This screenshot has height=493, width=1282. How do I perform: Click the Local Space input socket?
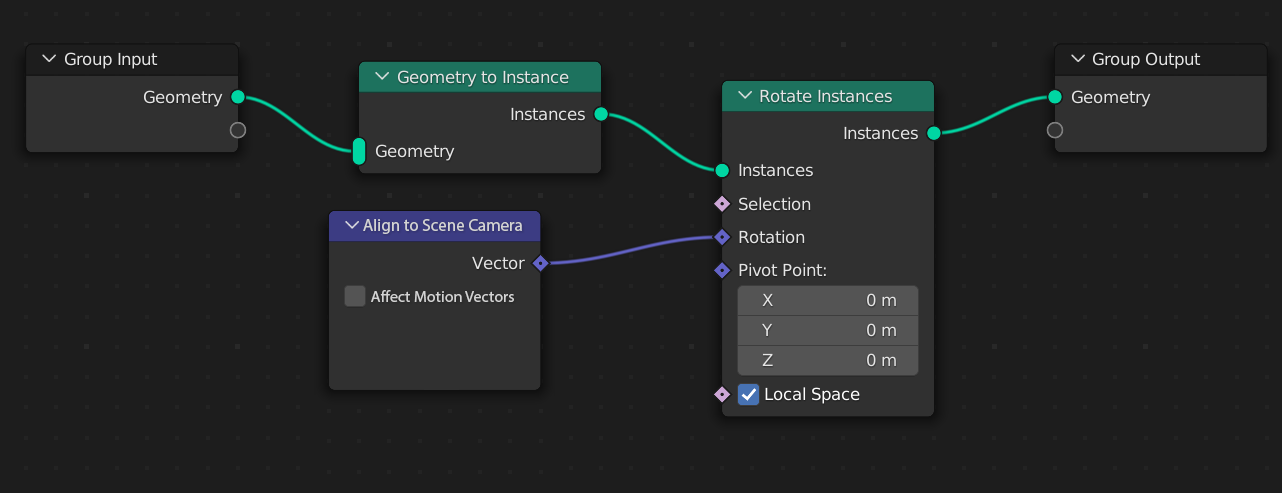pyautogui.click(x=722, y=394)
